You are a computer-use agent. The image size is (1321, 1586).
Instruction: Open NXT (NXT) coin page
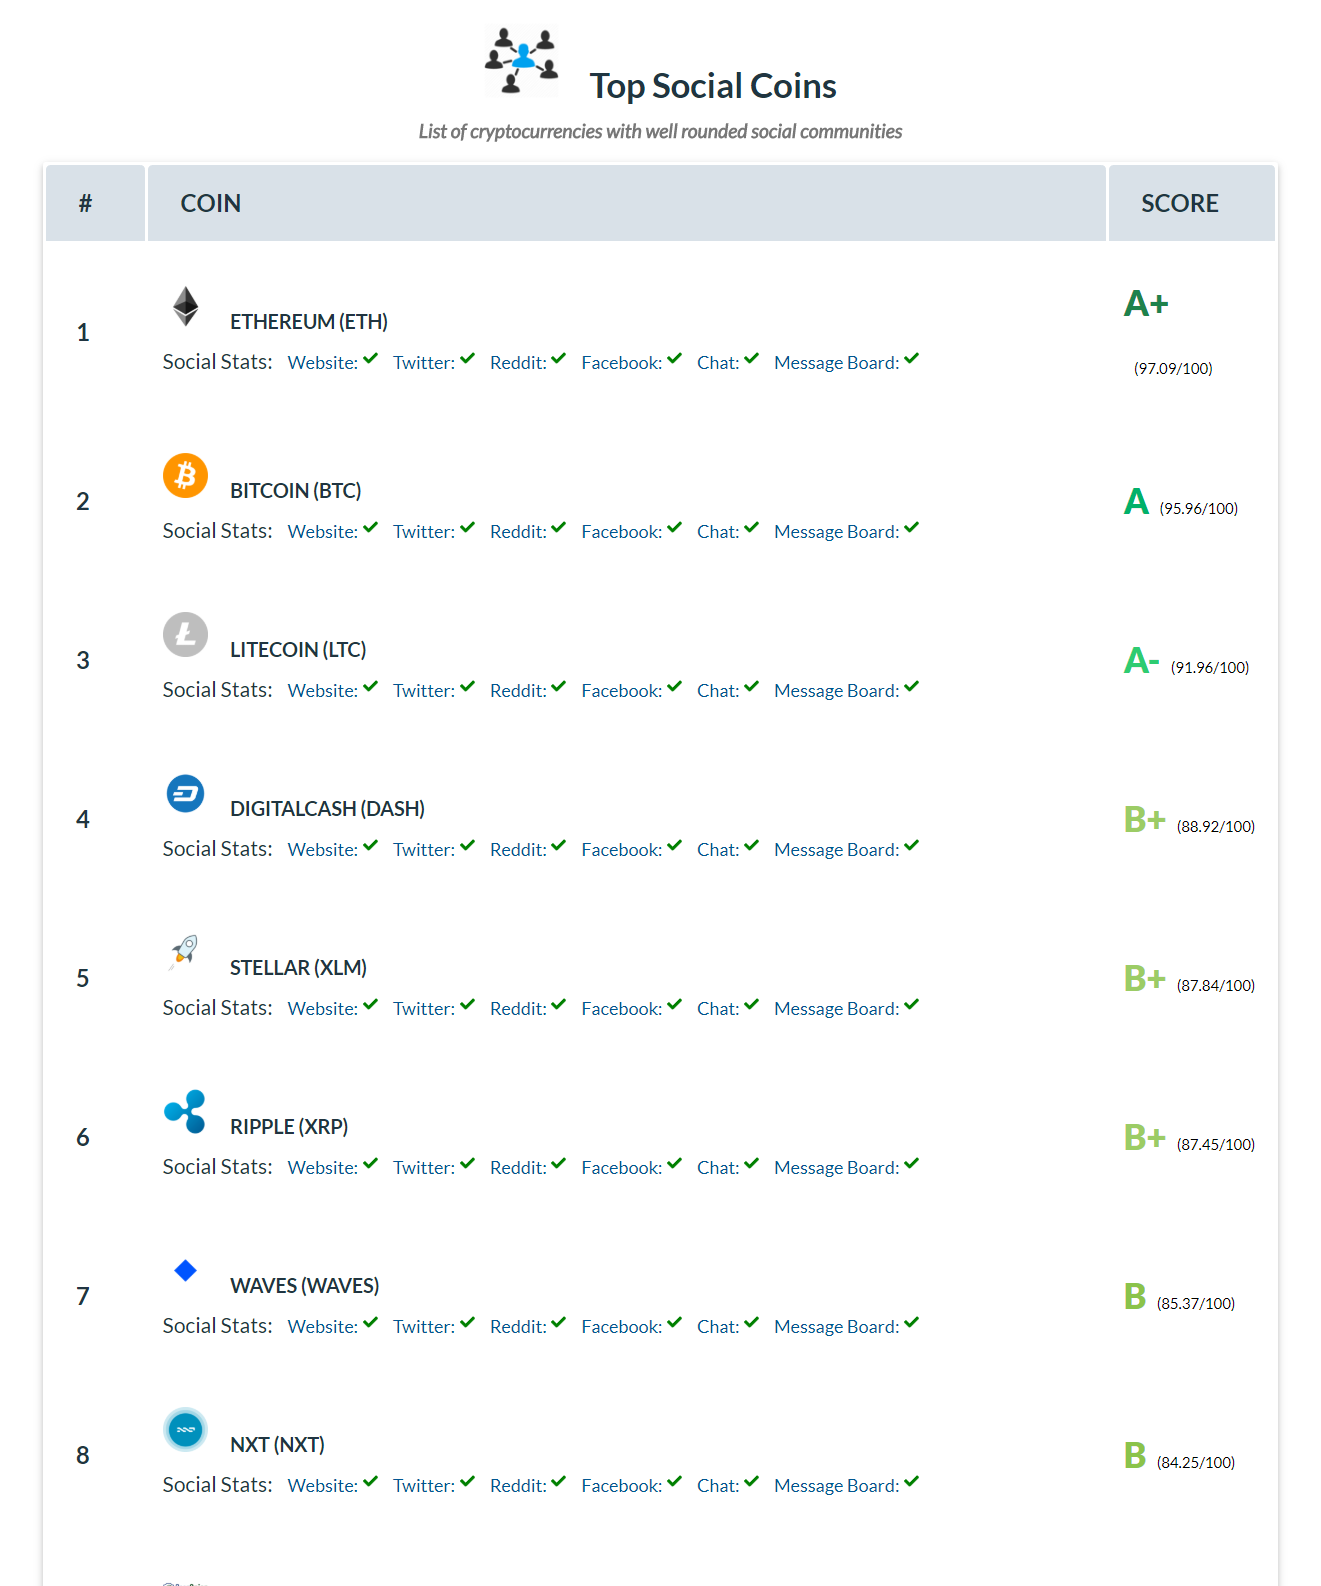point(277,1445)
